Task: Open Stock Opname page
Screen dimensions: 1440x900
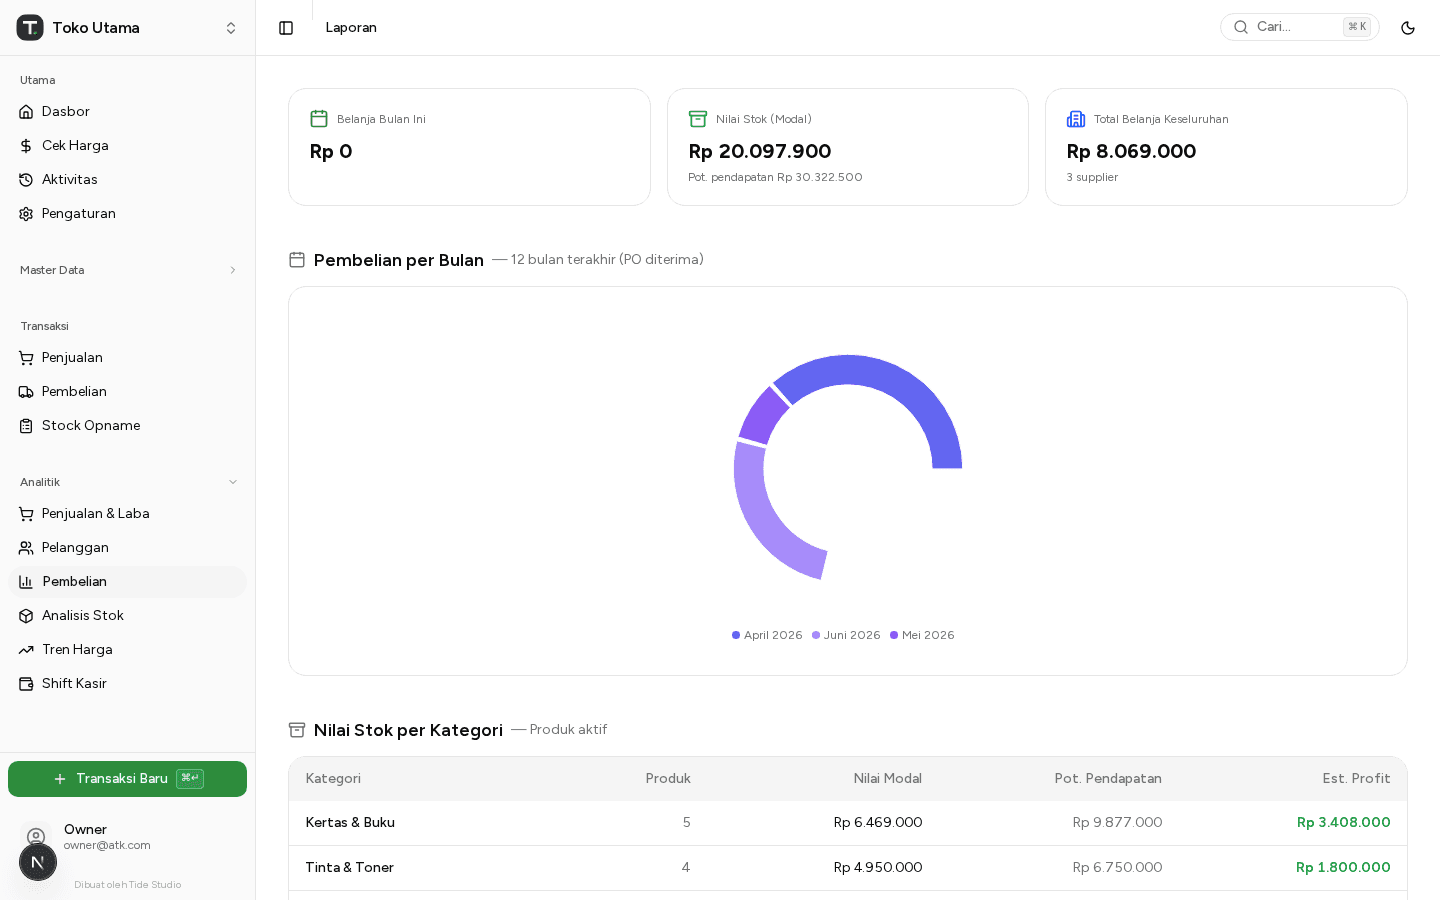Action: coord(127,426)
